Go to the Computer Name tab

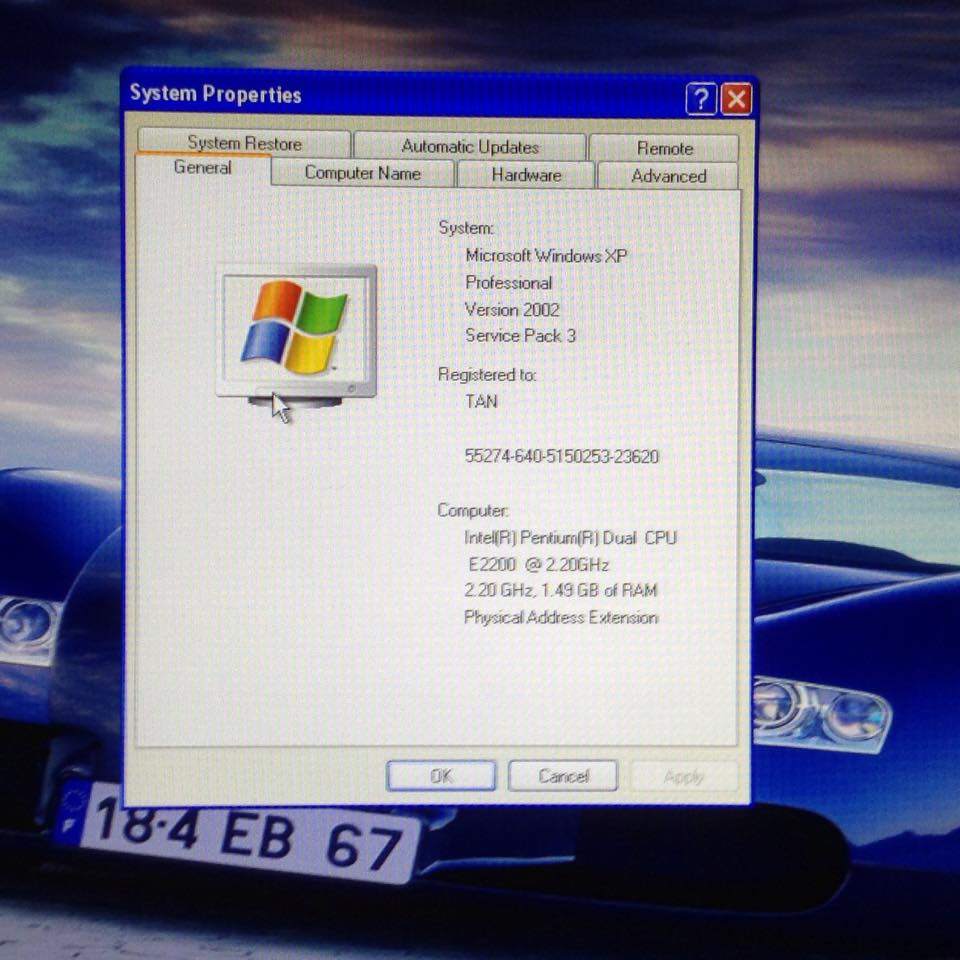(362, 173)
